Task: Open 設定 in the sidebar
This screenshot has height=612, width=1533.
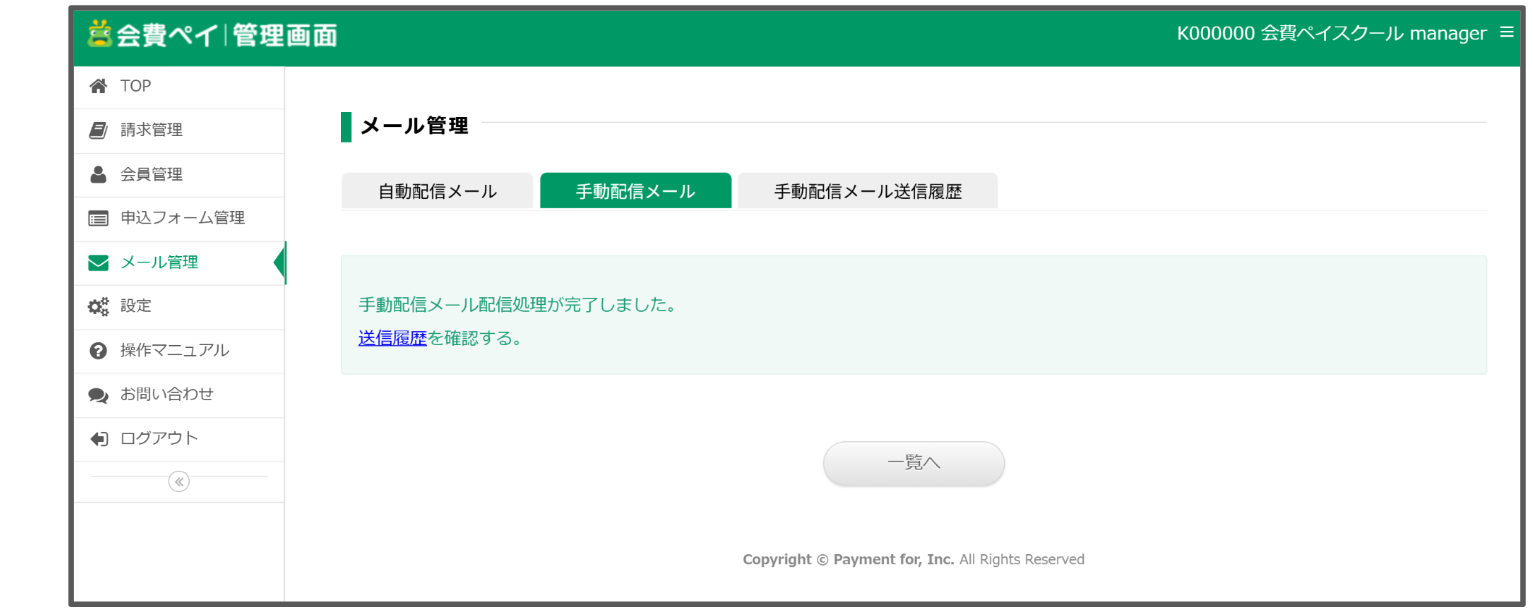Action: pyautogui.click(x=179, y=307)
